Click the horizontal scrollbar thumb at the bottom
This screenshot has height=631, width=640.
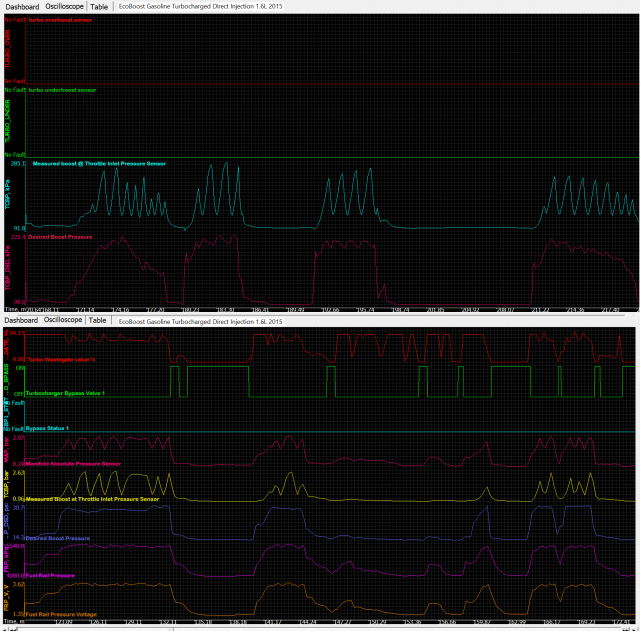coord(96,629)
